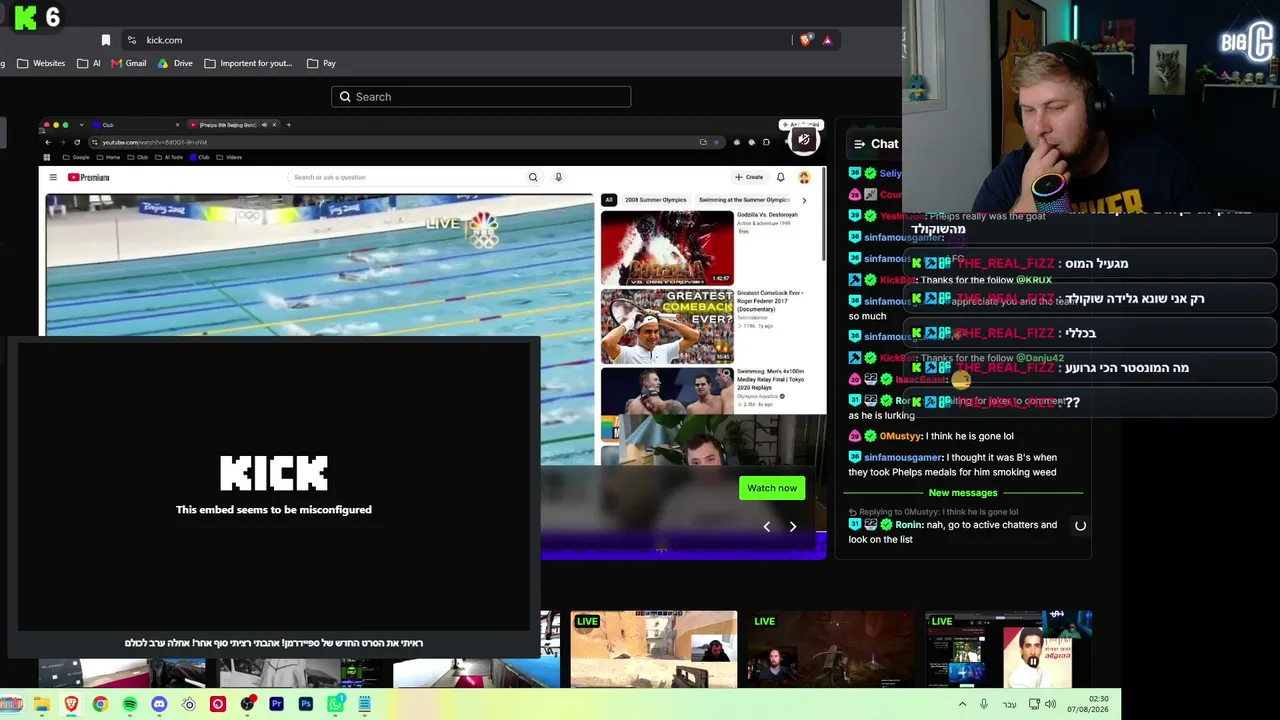Viewport: 1280px width, 720px height.
Task: Open the Drive bookmark
Action: 175,63
